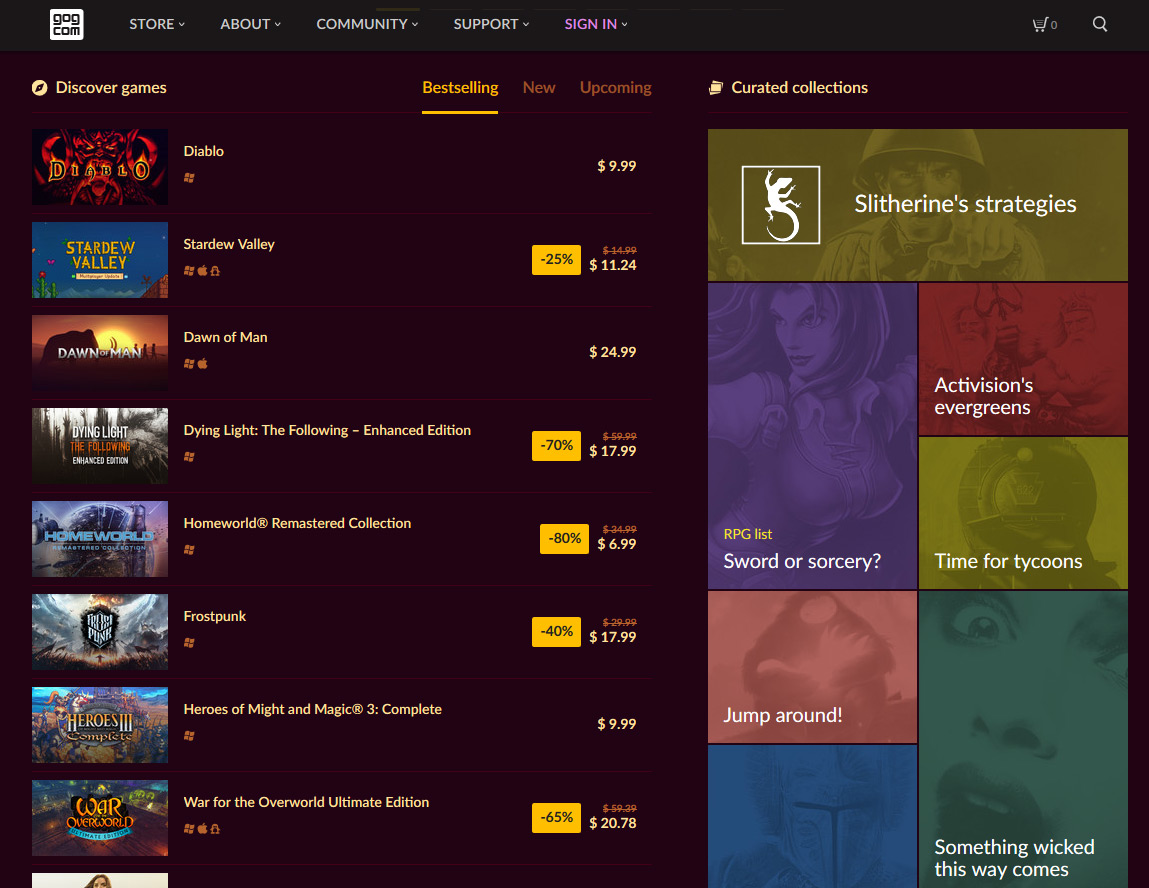Click the Windows icon under Diablo
1149x888 pixels.
pyautogui.click(x=189, y=177)
